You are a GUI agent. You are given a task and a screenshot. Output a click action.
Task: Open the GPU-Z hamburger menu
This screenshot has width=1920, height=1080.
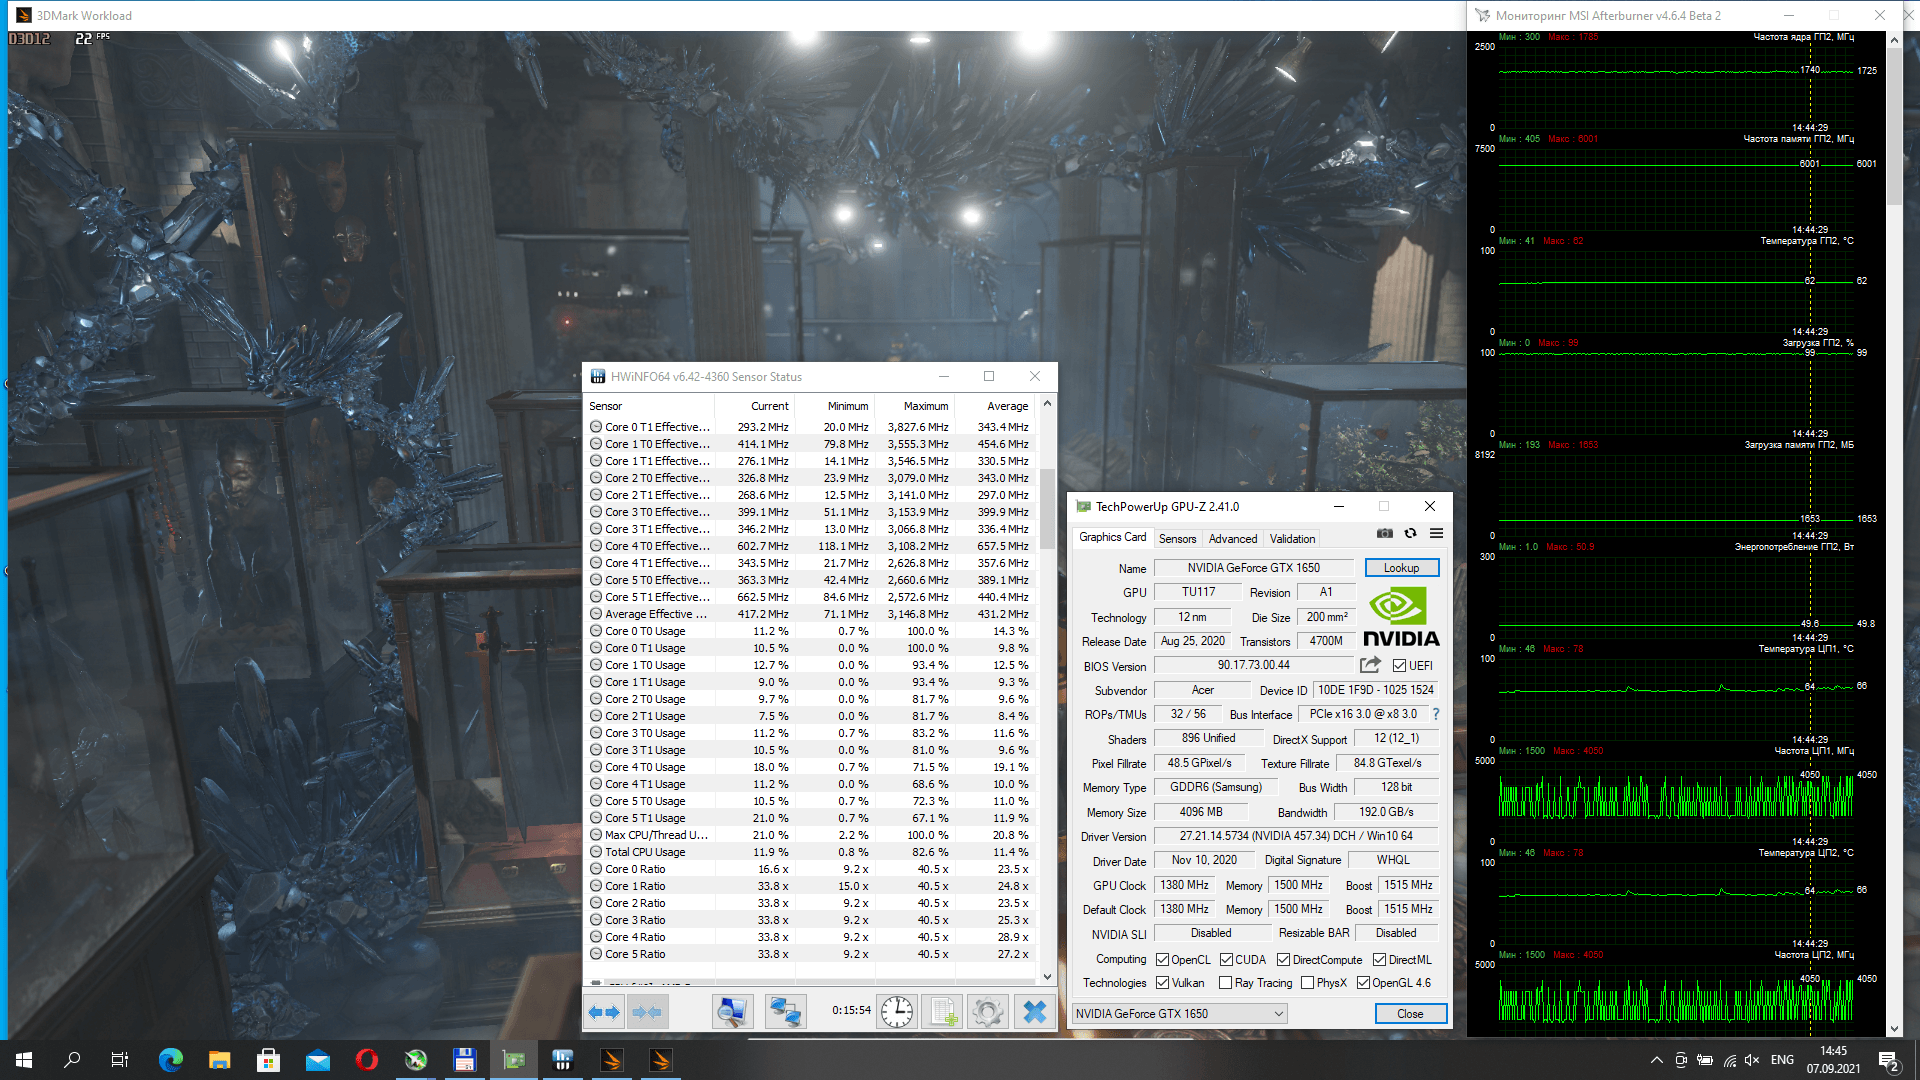[x=1436, y=533]
